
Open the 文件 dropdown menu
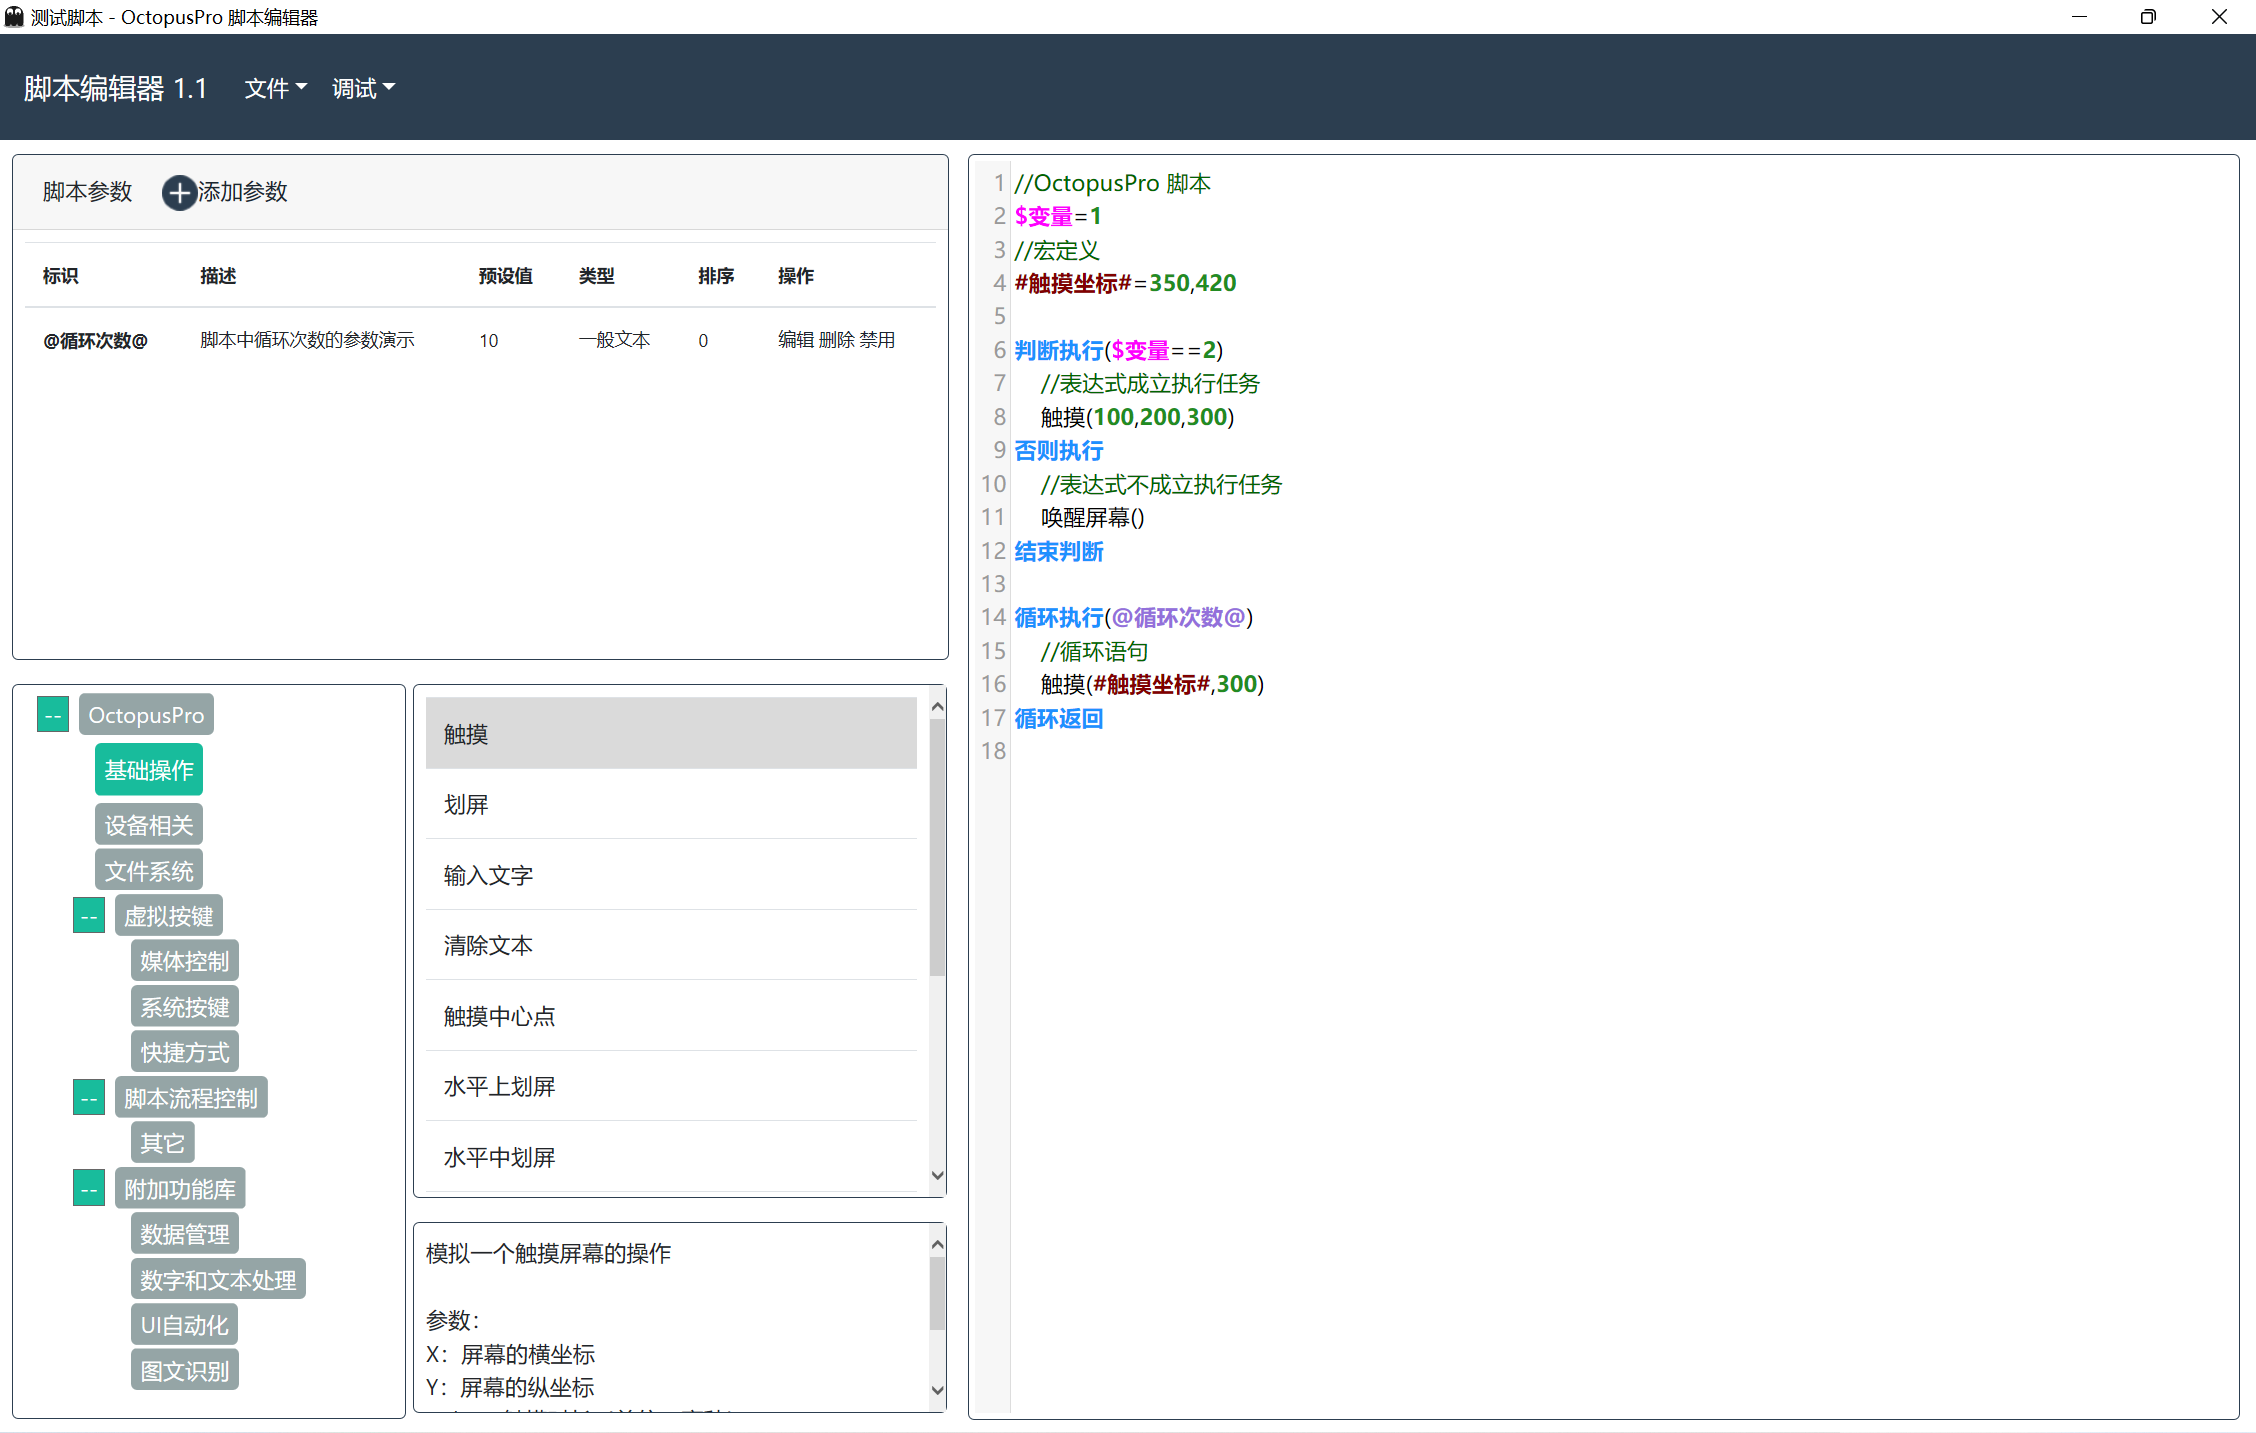pyautogui.click(x=275, y=89)
